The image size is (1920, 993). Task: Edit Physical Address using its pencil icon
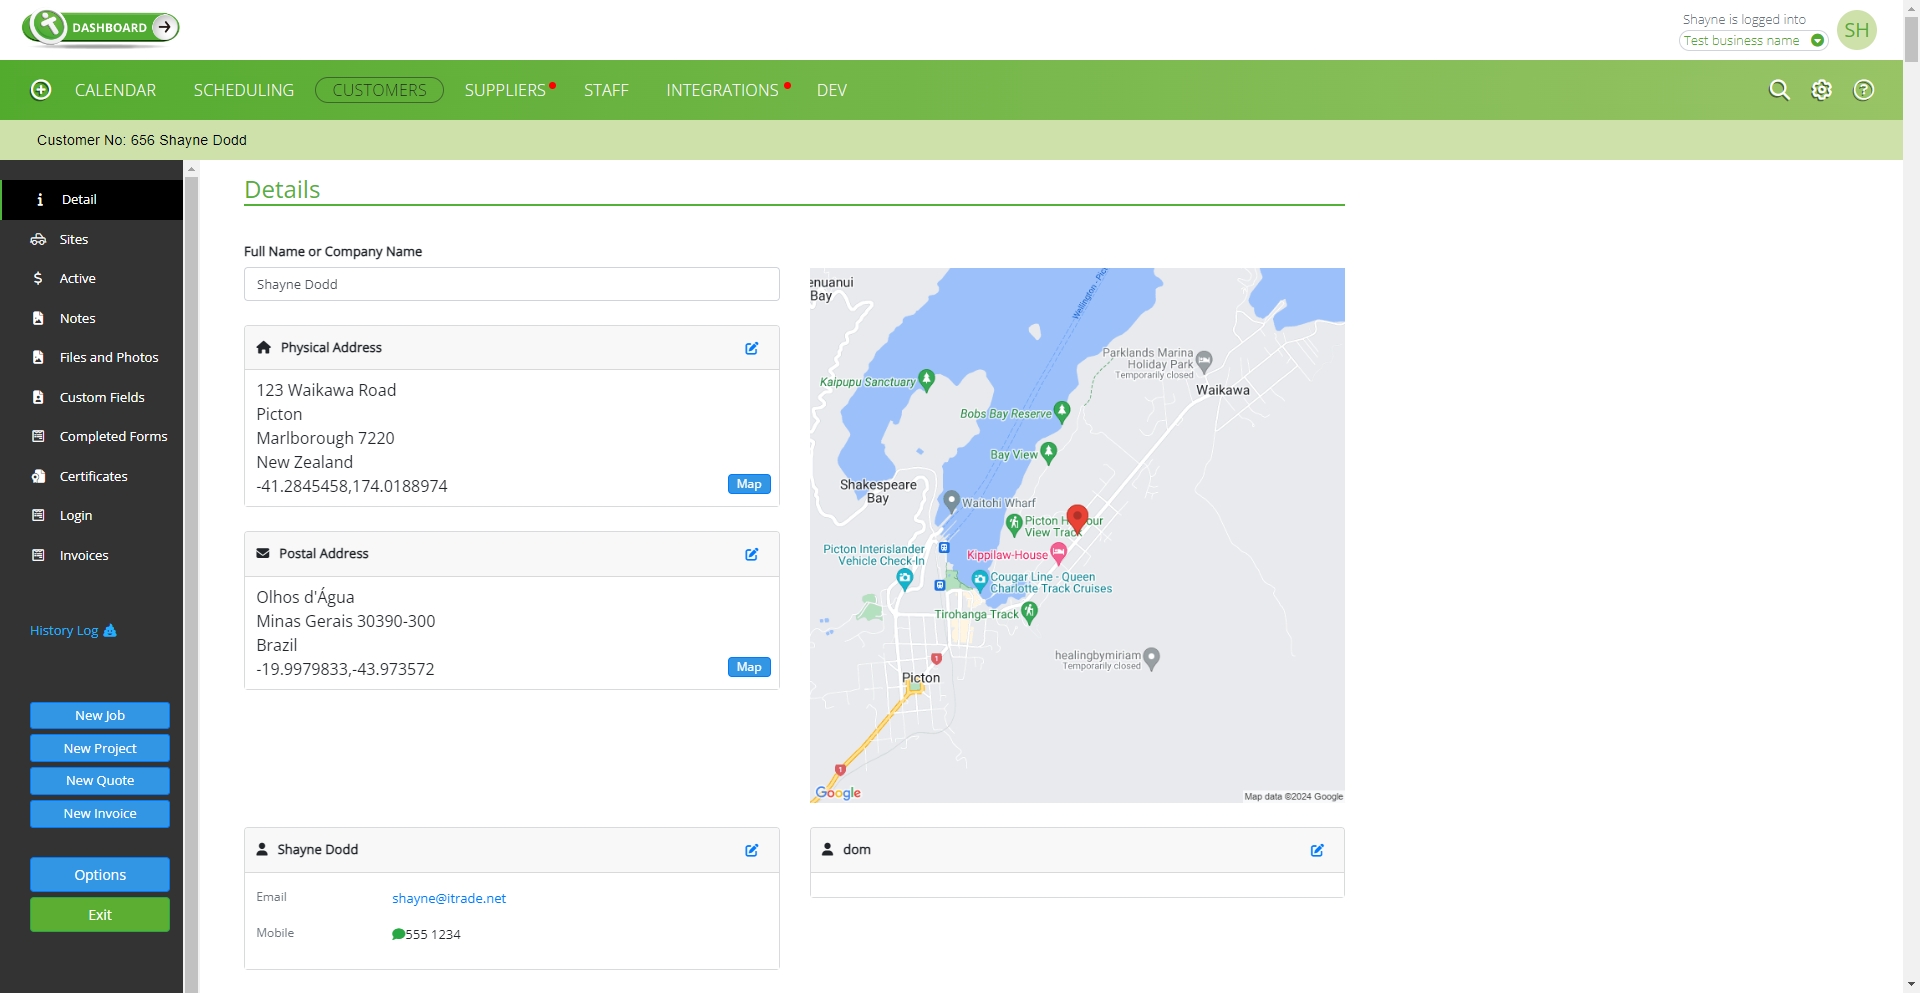point(752,348)
